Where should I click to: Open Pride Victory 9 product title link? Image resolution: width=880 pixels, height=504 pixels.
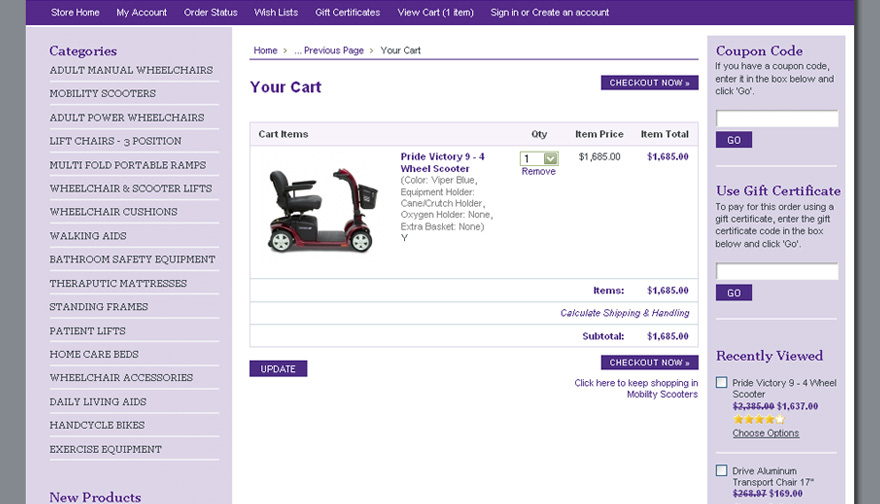(442, 163)
